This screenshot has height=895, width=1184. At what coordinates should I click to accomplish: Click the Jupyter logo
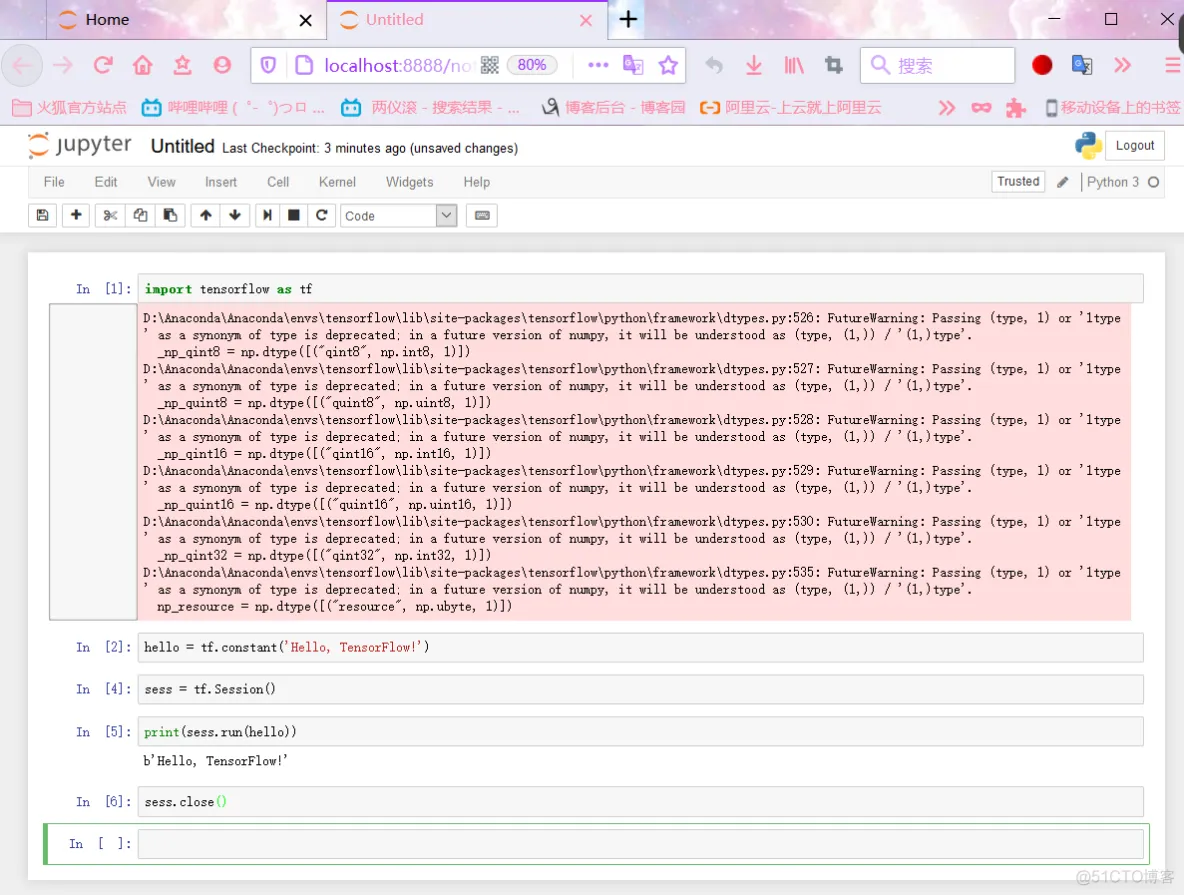click(80, 145)
